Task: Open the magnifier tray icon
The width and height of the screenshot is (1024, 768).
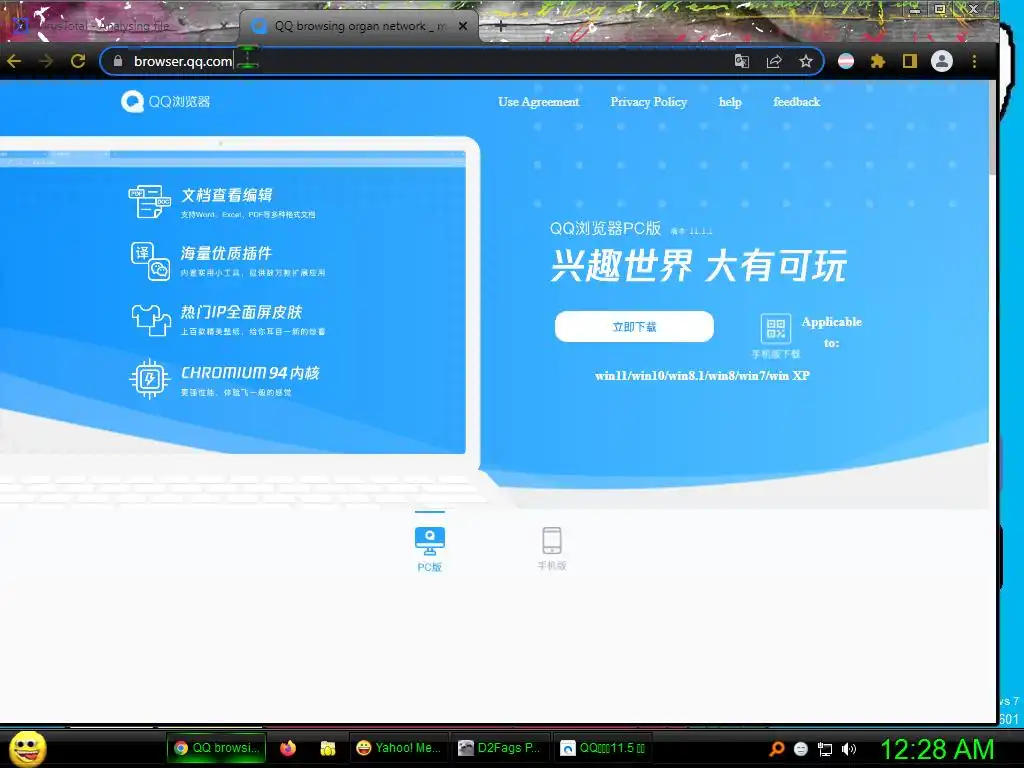Action: pos(777,748)
